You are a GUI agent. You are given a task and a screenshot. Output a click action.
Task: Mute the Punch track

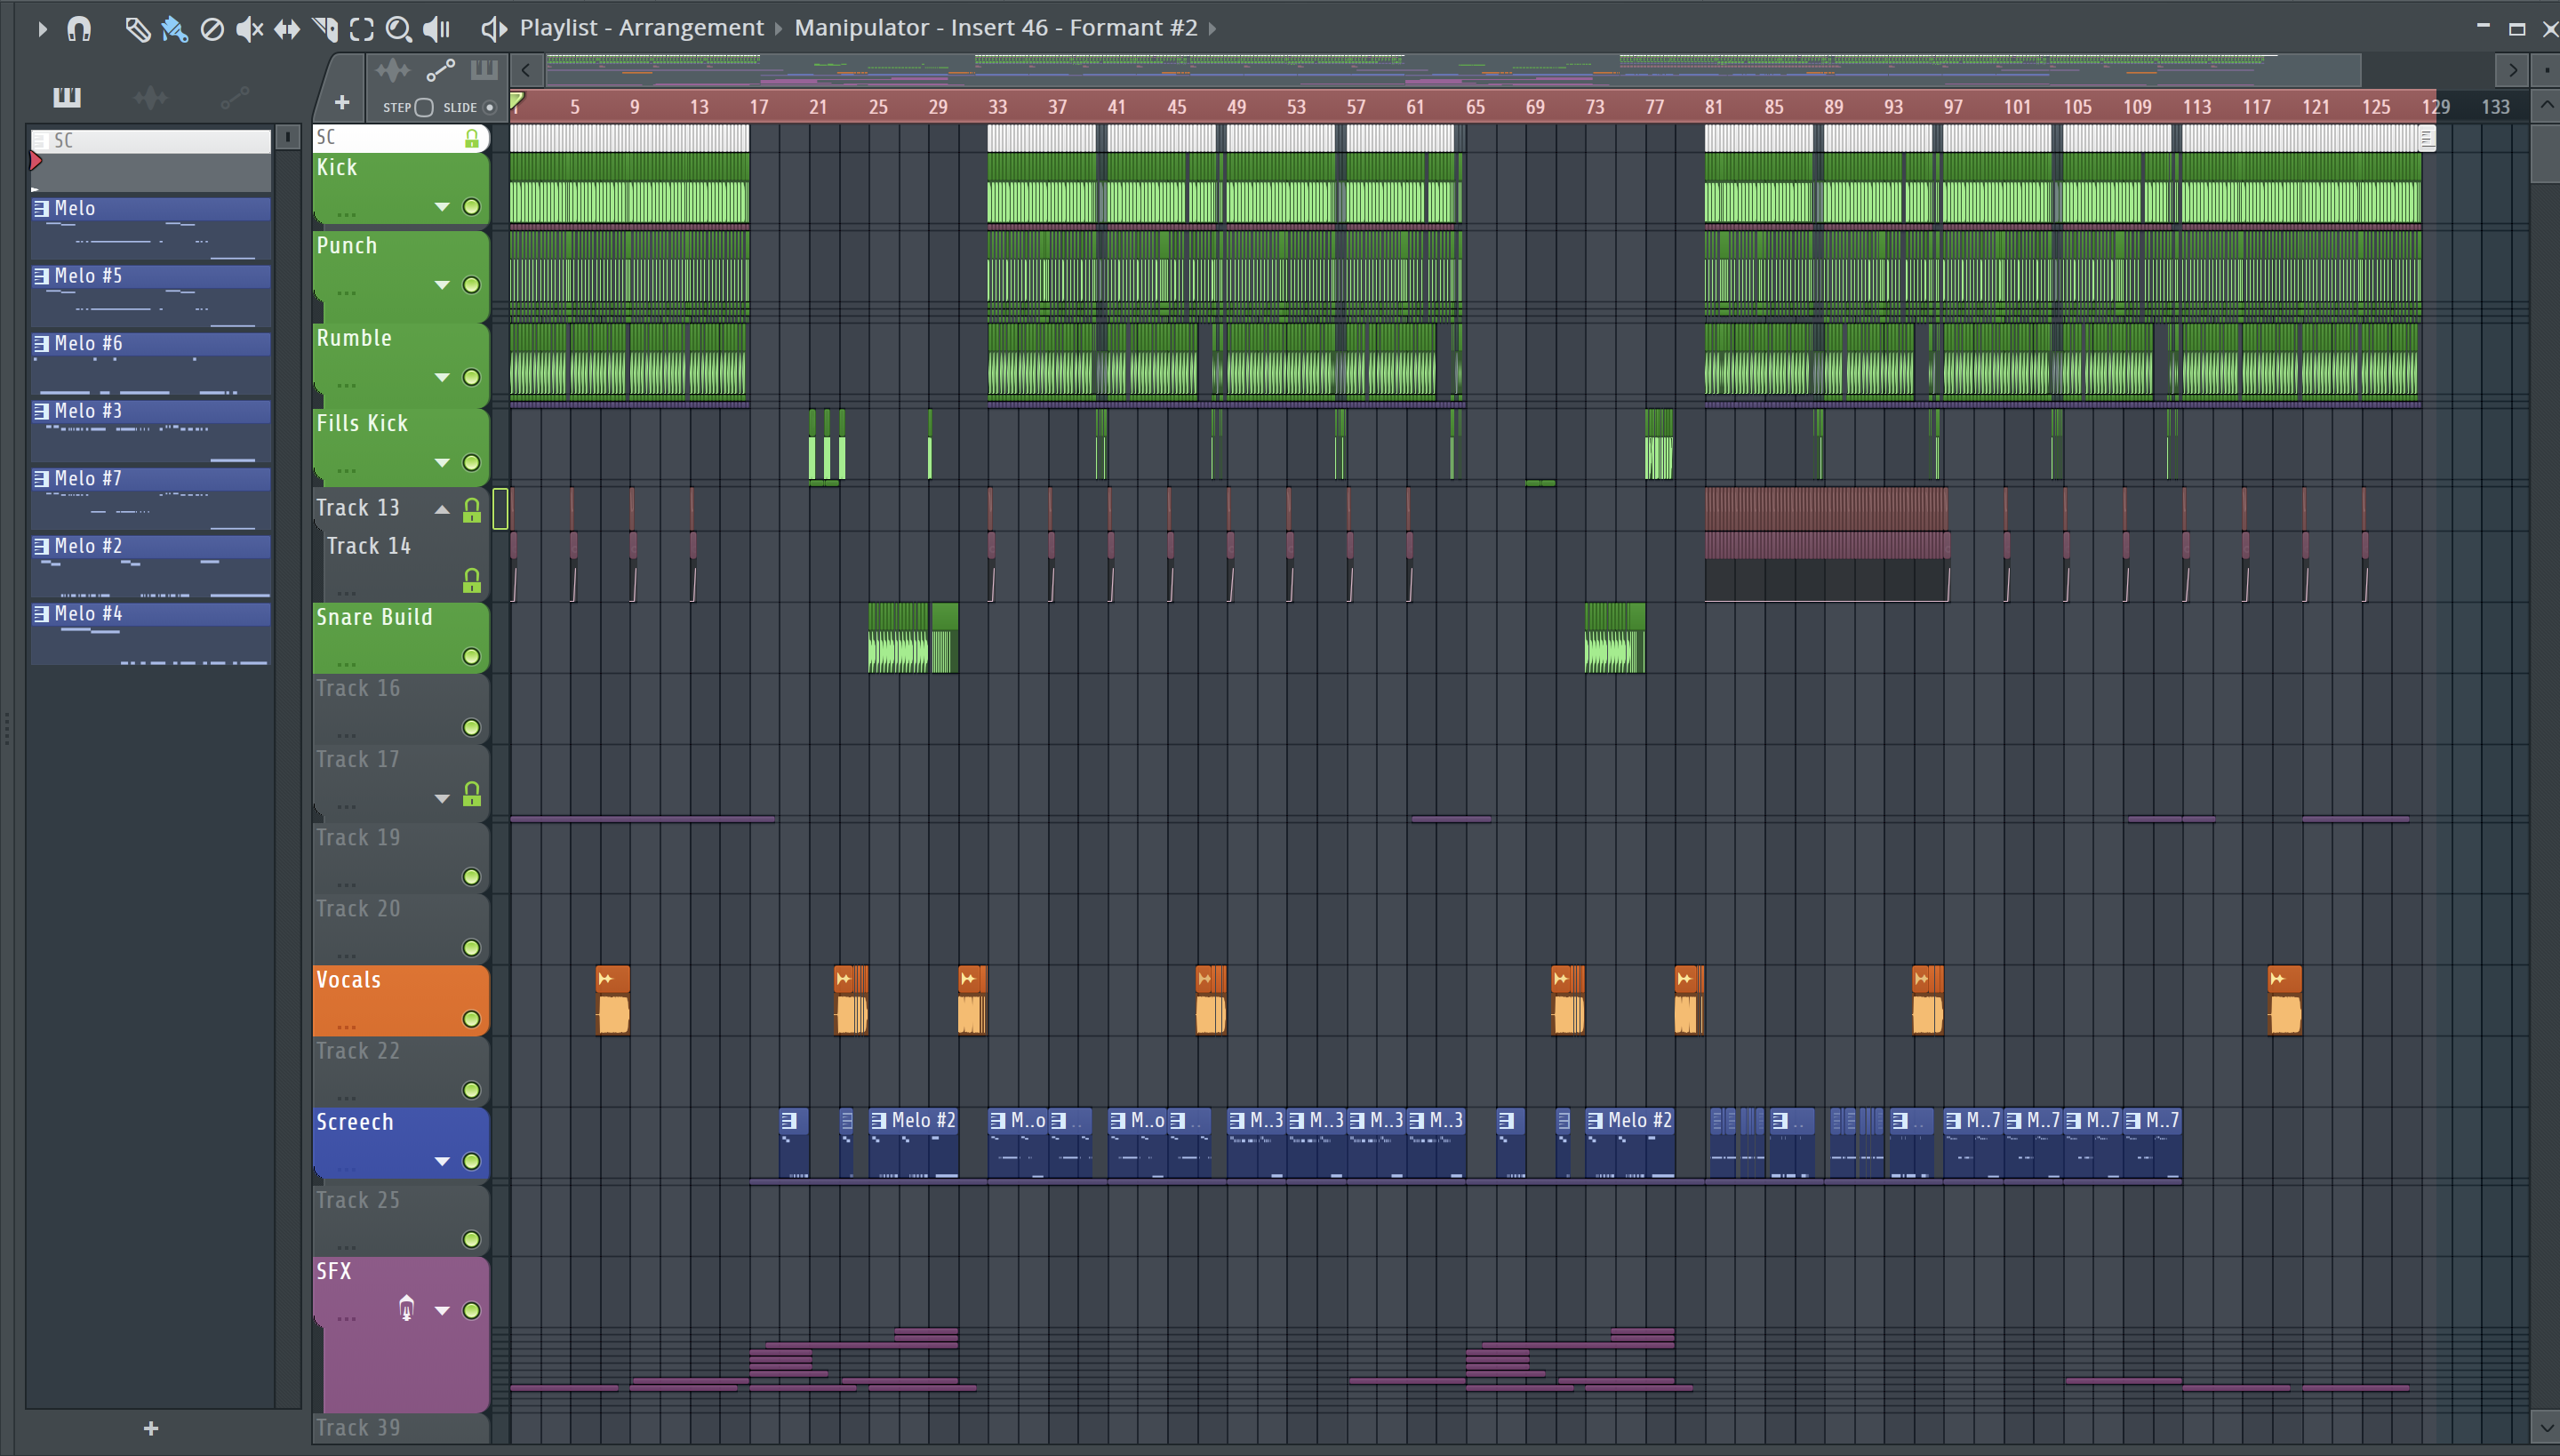coord(471,285)
